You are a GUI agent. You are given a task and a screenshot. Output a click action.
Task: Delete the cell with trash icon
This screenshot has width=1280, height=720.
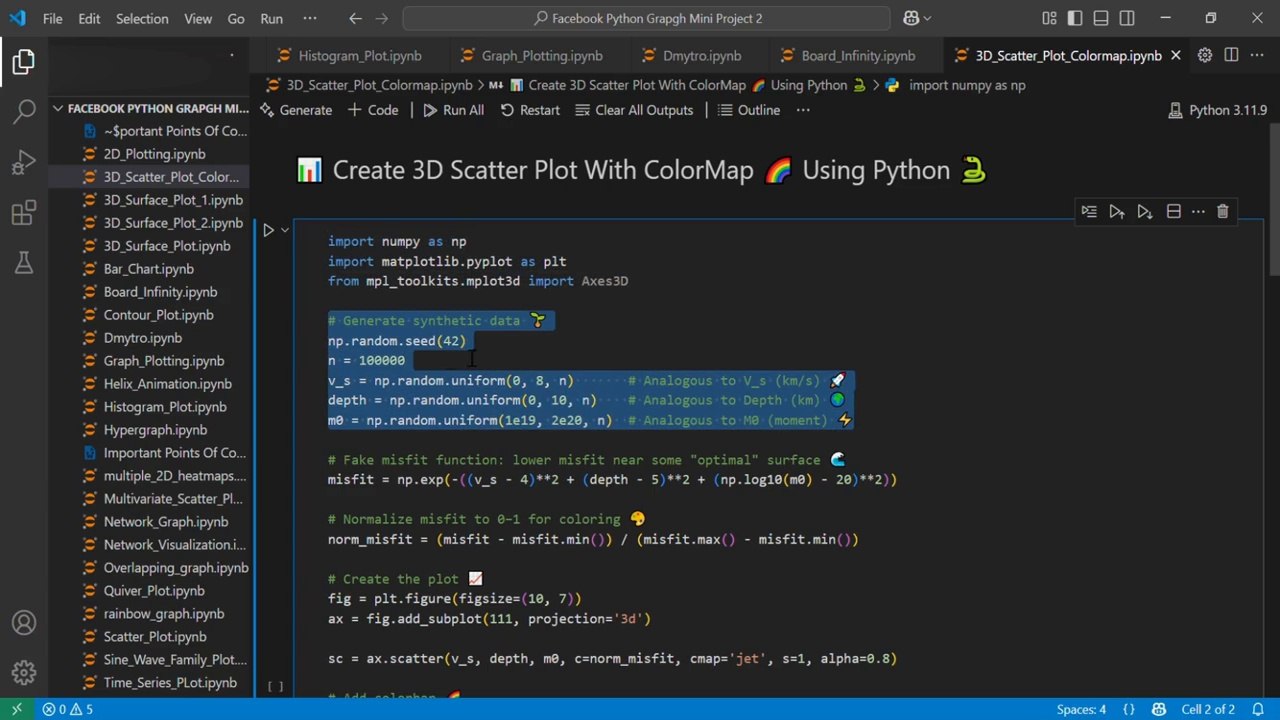click(1222, 212)
